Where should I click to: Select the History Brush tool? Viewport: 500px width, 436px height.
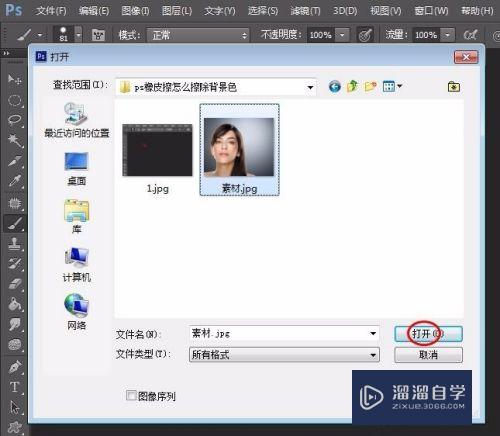click(x=14, y=264)
